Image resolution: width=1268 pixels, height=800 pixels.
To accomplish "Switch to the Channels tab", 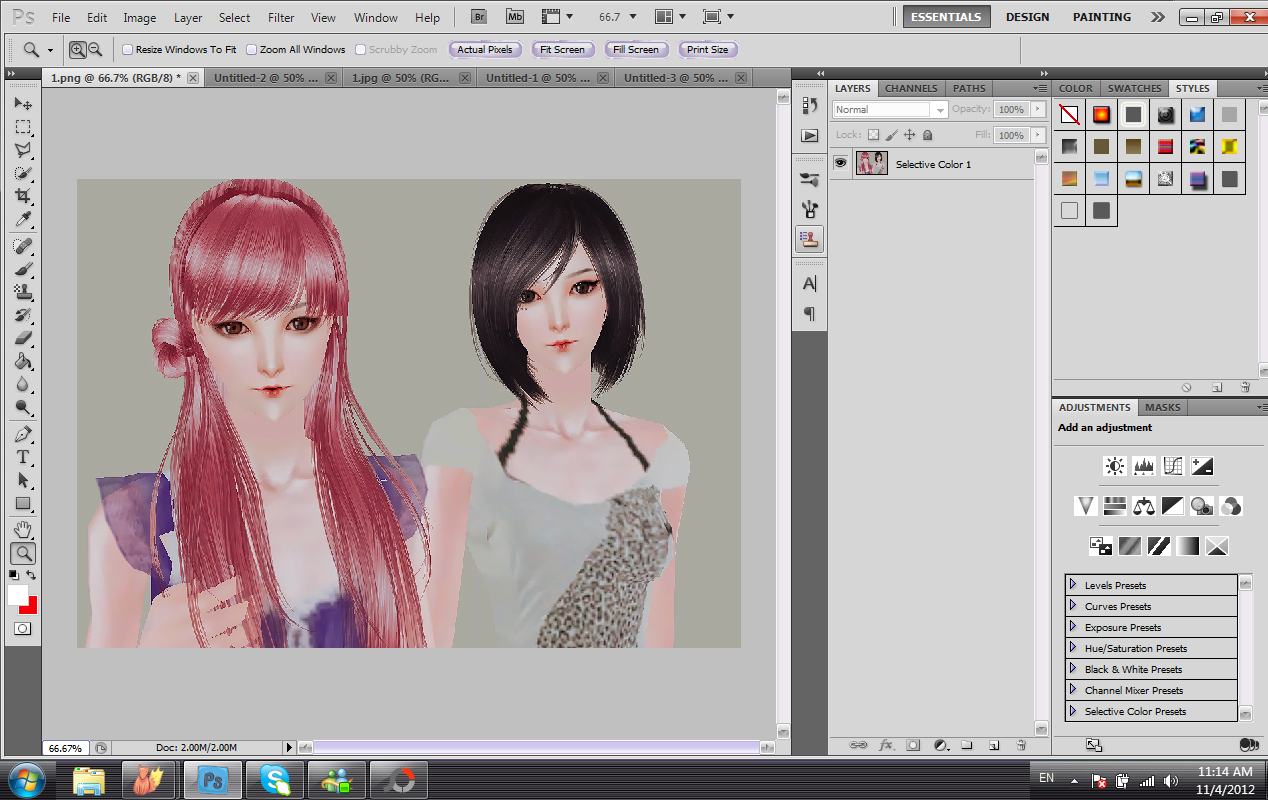I will pos(911,88).
